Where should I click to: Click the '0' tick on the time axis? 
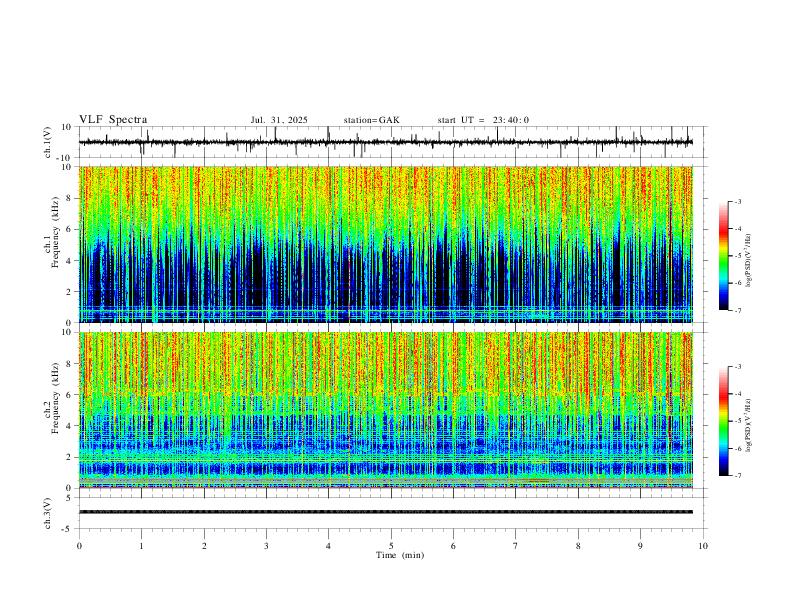[79, 546]
